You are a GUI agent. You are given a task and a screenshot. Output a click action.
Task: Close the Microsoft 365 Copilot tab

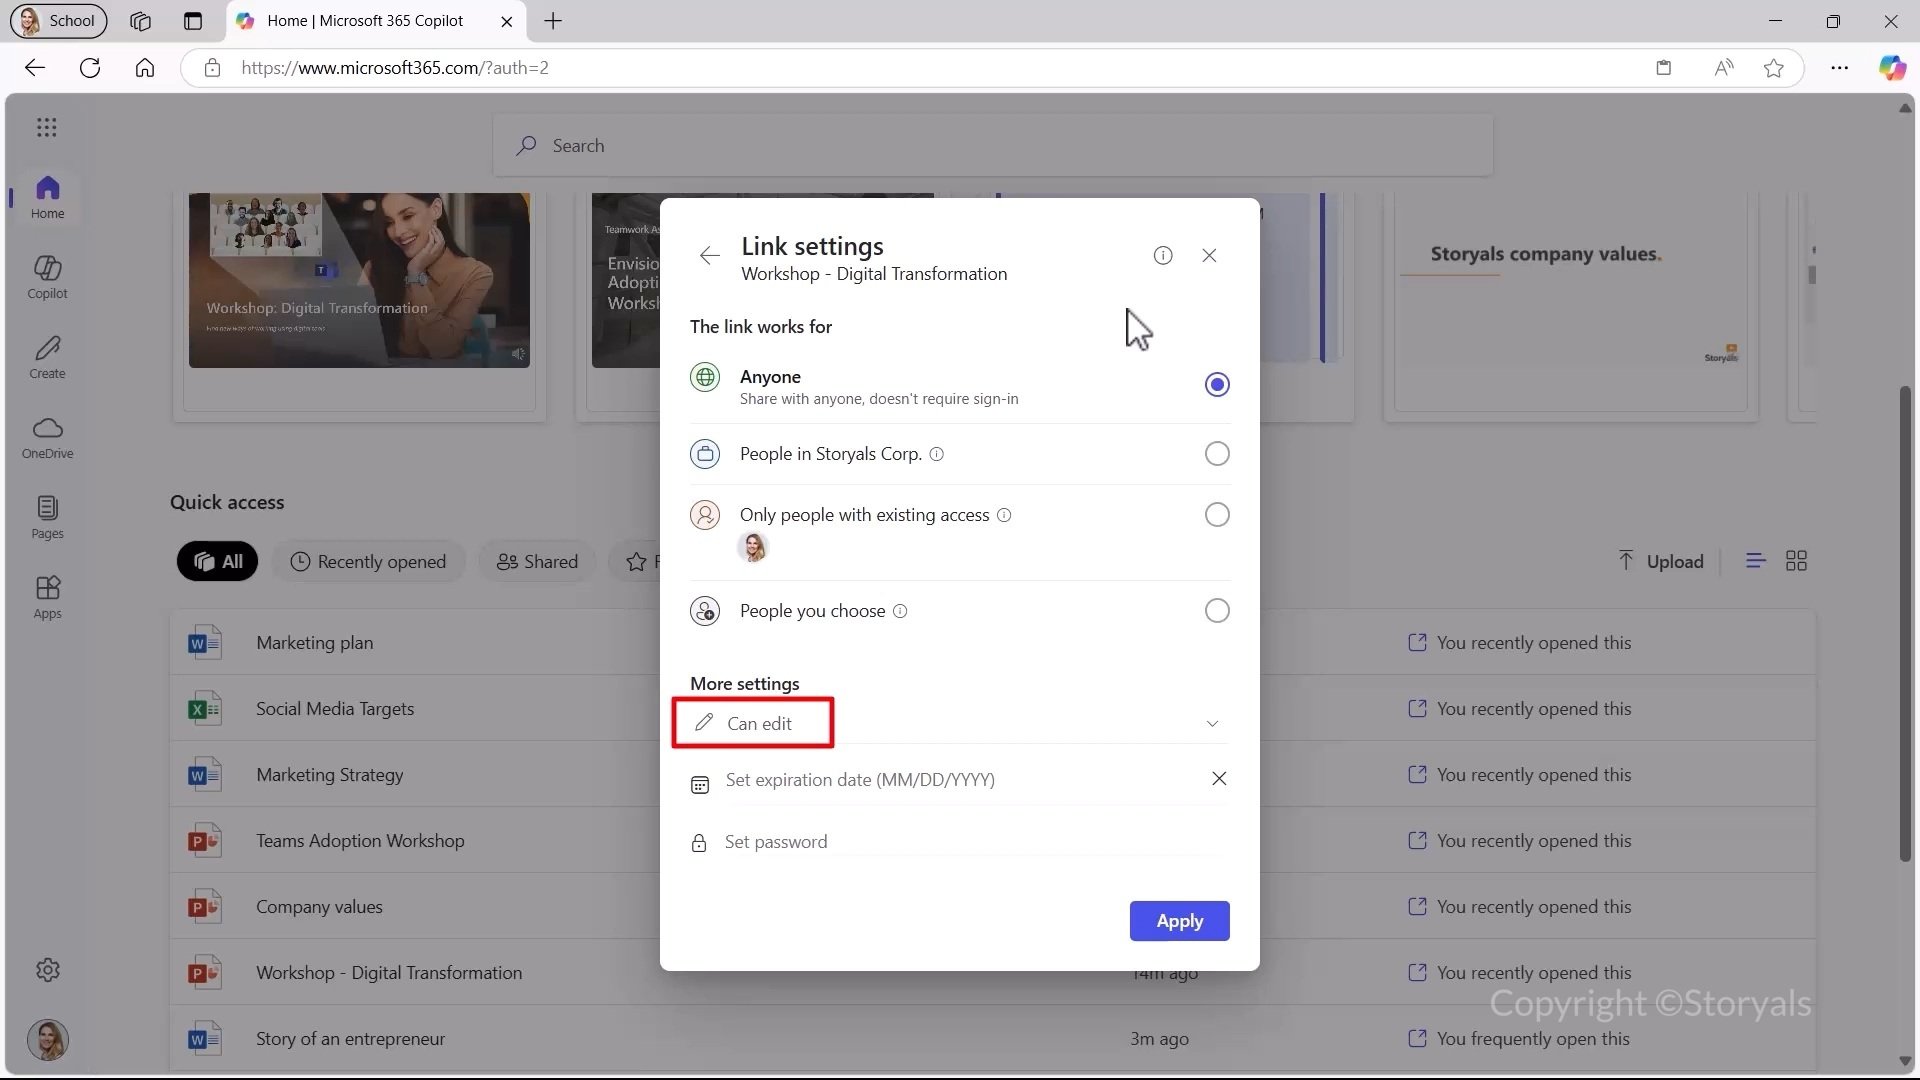[506, 21]
